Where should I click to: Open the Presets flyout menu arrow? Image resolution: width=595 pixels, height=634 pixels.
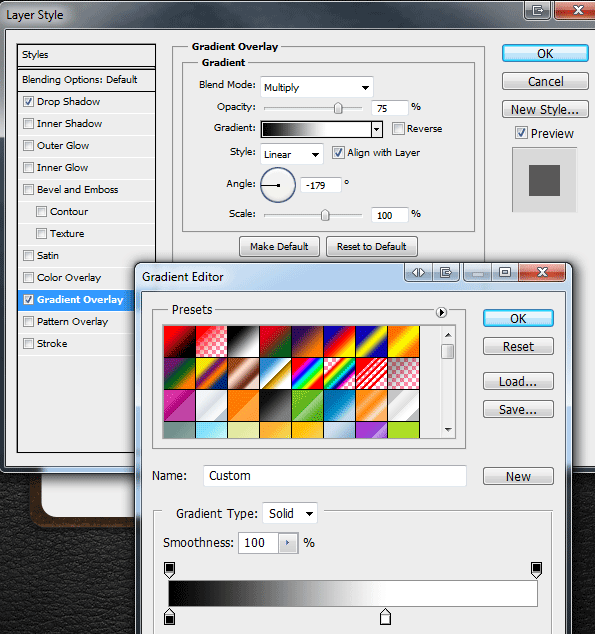click(441, 312)
